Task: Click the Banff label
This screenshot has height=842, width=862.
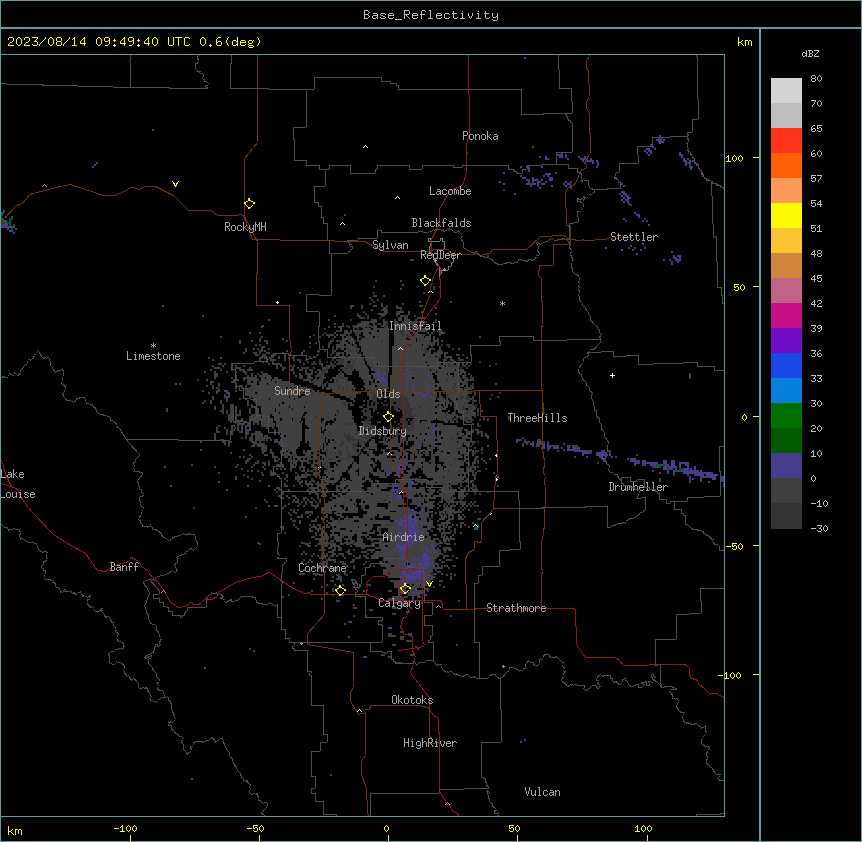Action: (x=124, y=567)
